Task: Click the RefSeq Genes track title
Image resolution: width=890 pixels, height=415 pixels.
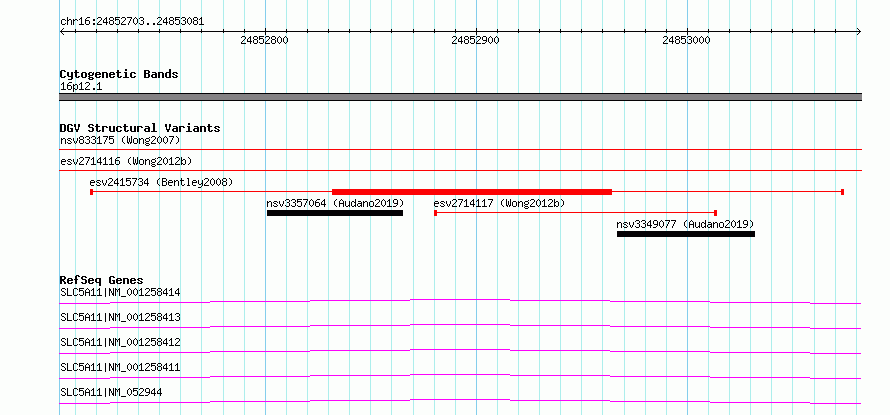Action: pyautogui.click(x=102, y=280)
